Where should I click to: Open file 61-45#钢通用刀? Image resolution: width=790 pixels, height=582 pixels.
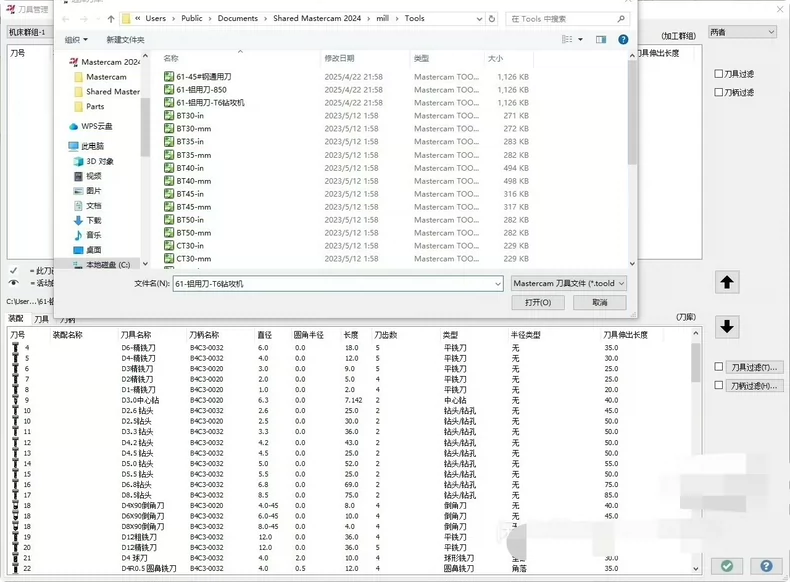[204, 77]
